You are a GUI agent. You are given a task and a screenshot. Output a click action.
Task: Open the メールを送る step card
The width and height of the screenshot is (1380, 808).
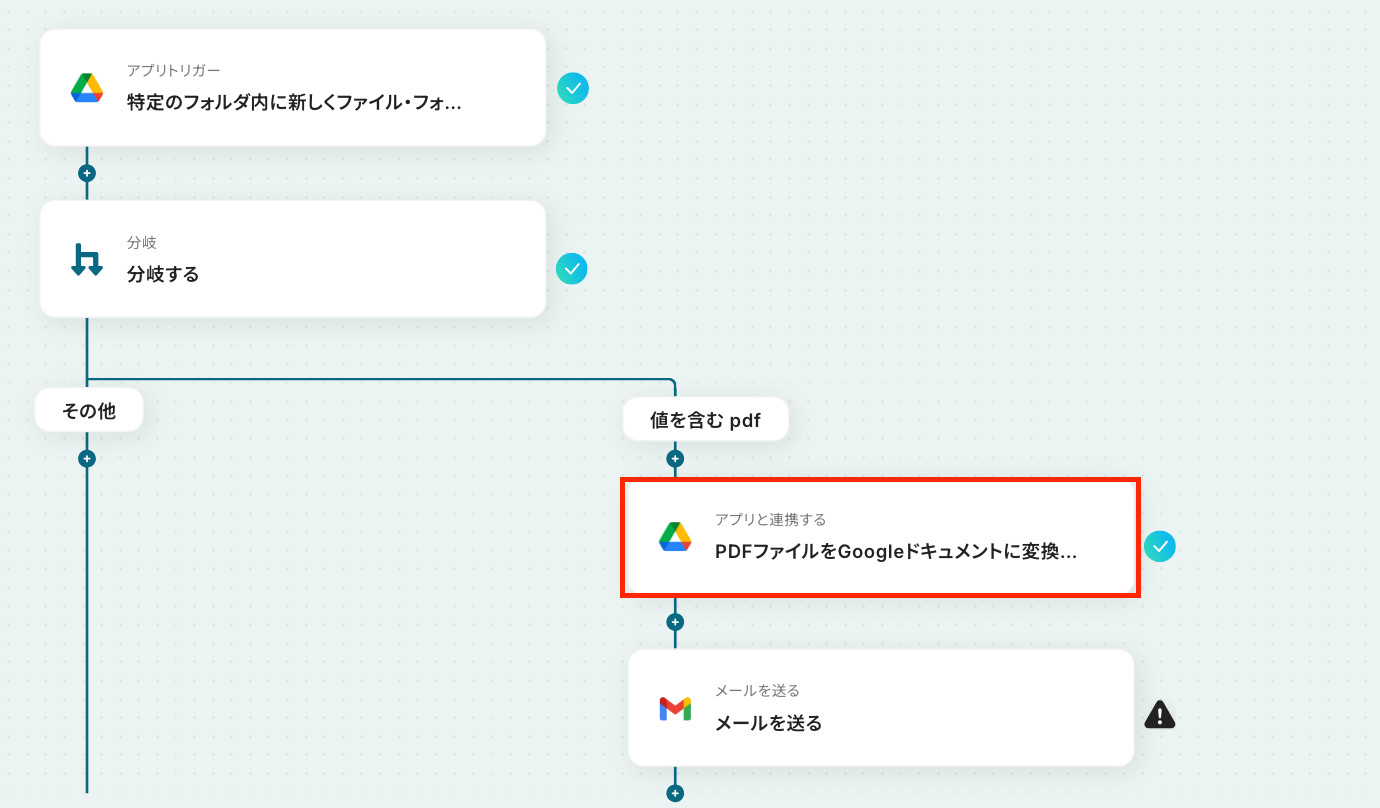point(881,708)
